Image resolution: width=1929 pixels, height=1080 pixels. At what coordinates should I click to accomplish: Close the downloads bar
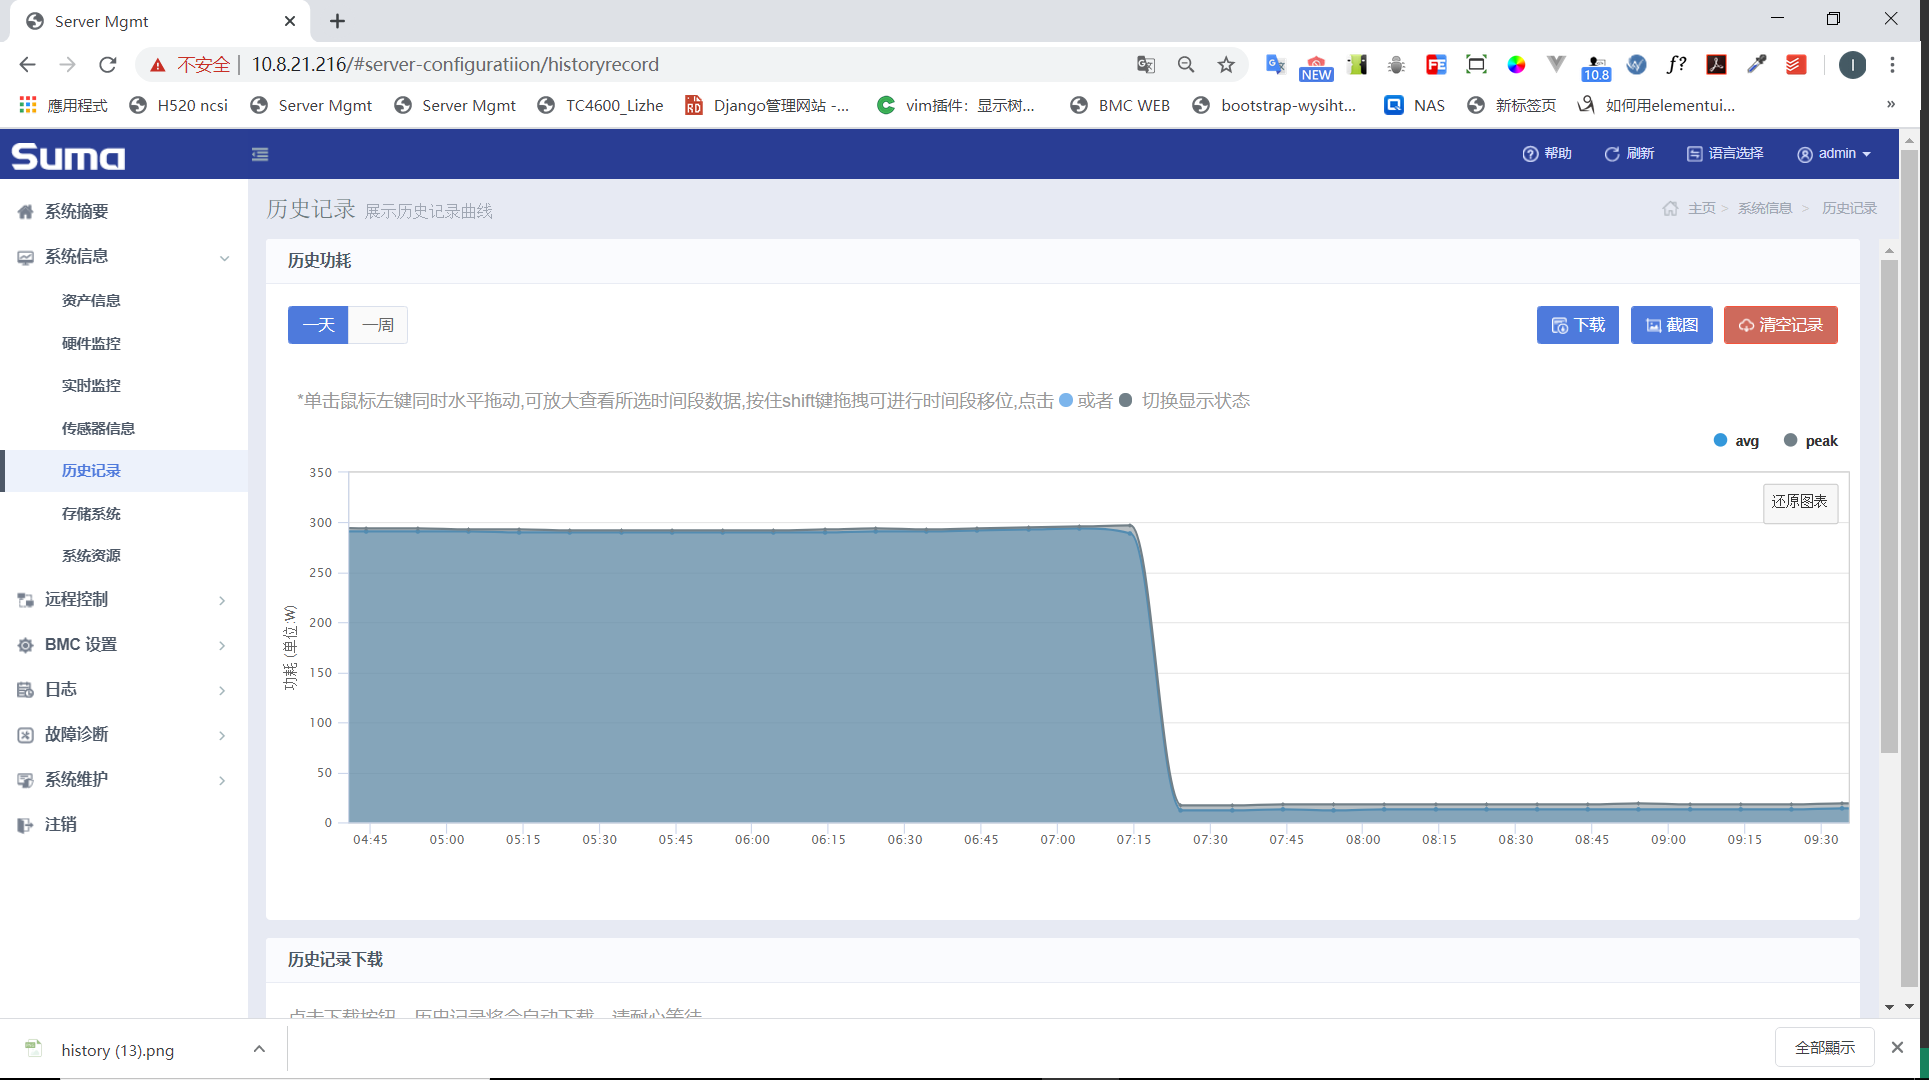pyautogui.click(x=1897, y=1047)
